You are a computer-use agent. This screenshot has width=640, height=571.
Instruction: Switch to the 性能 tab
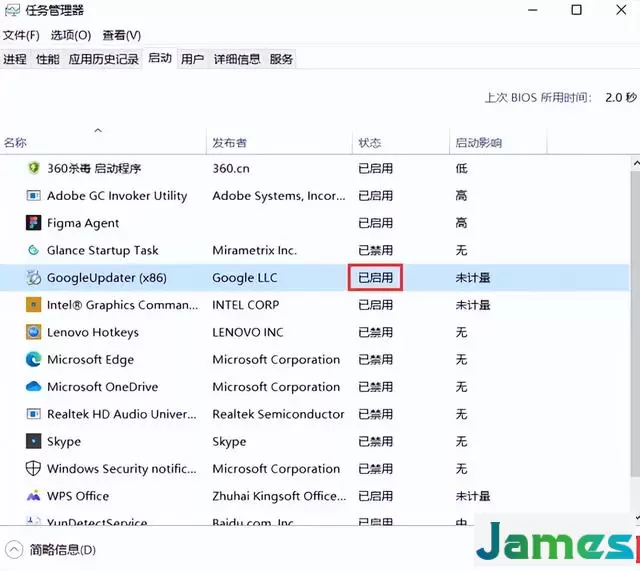(48, 59)
